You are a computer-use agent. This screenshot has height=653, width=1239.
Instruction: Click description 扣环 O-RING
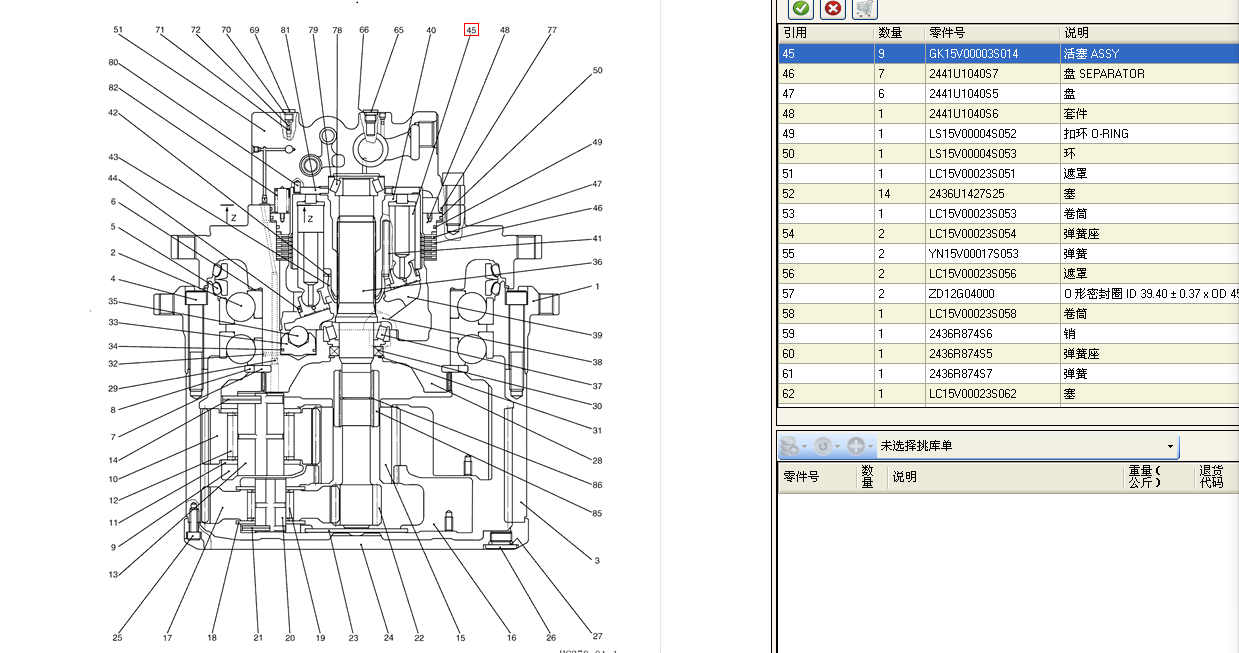[x=1096, y=134]
